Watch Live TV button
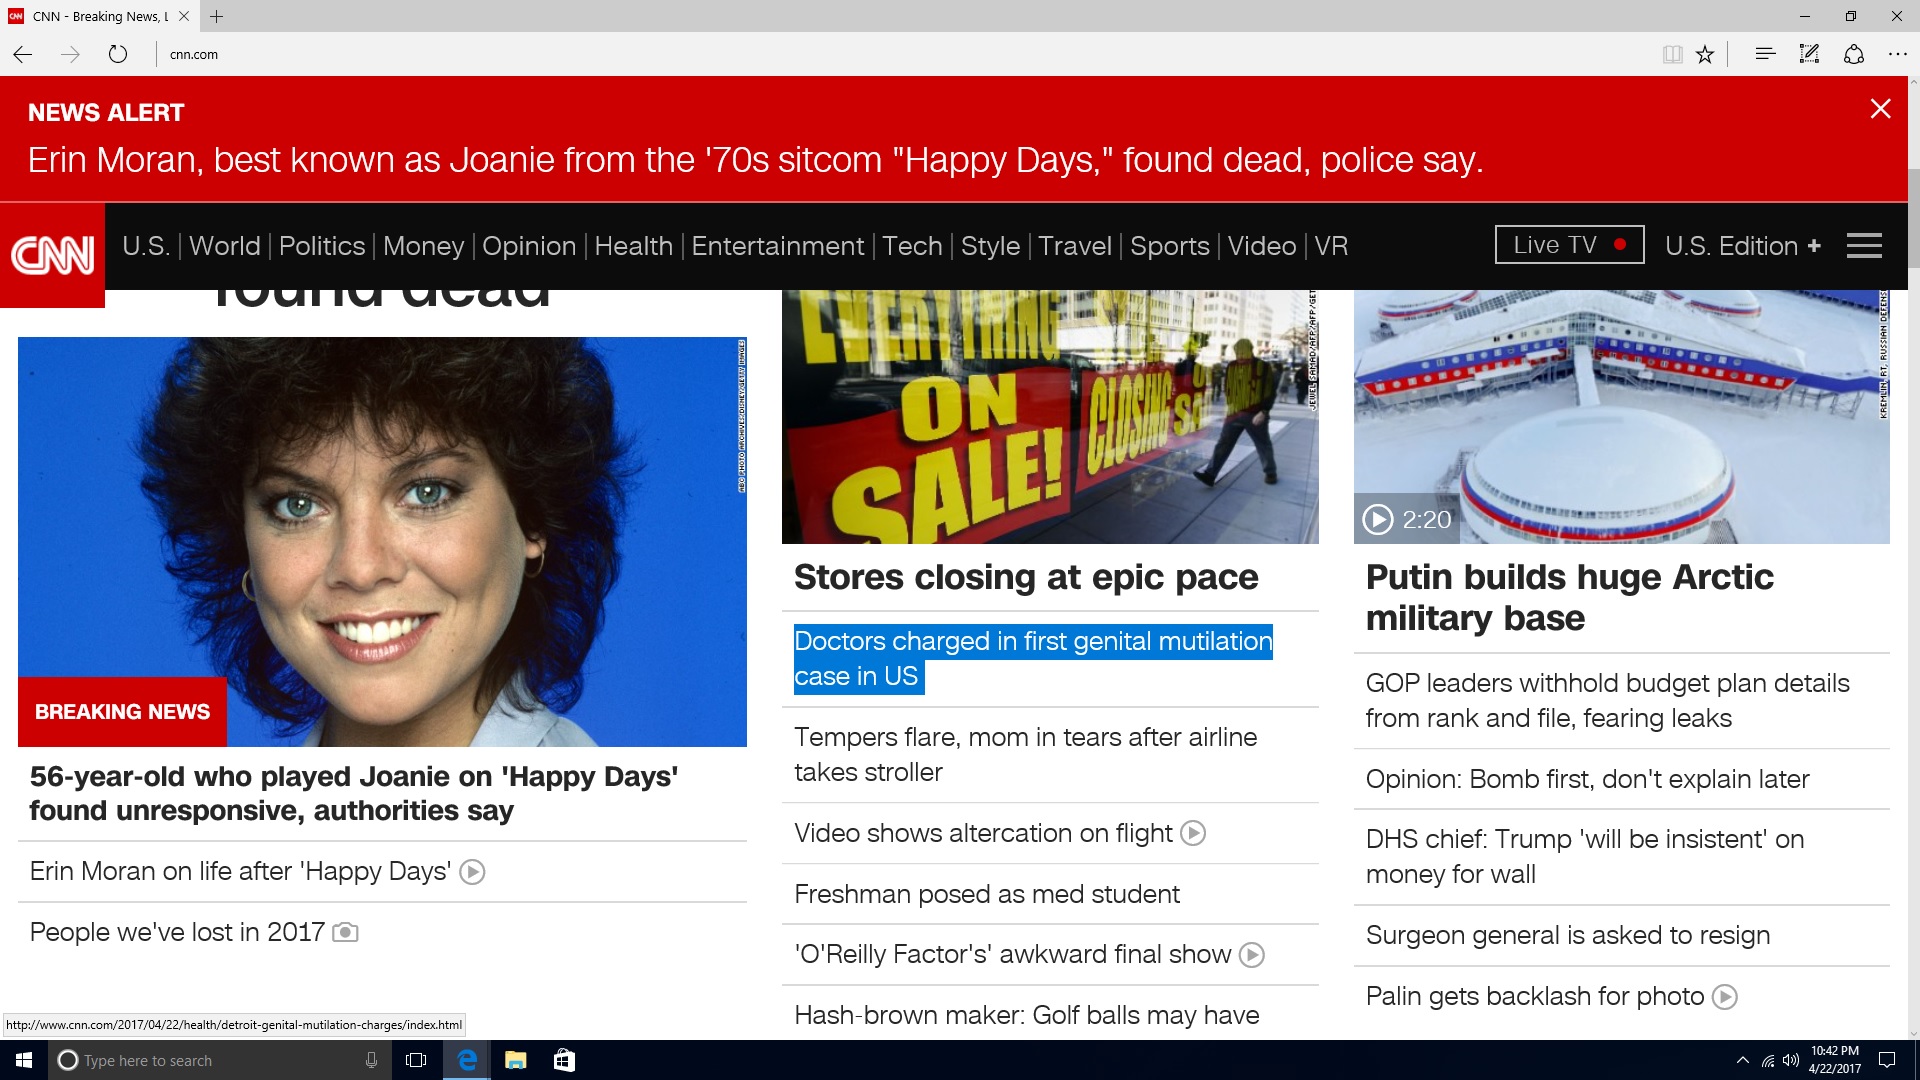This screenshot has height=1080, width=1920. coord(1569,245)
